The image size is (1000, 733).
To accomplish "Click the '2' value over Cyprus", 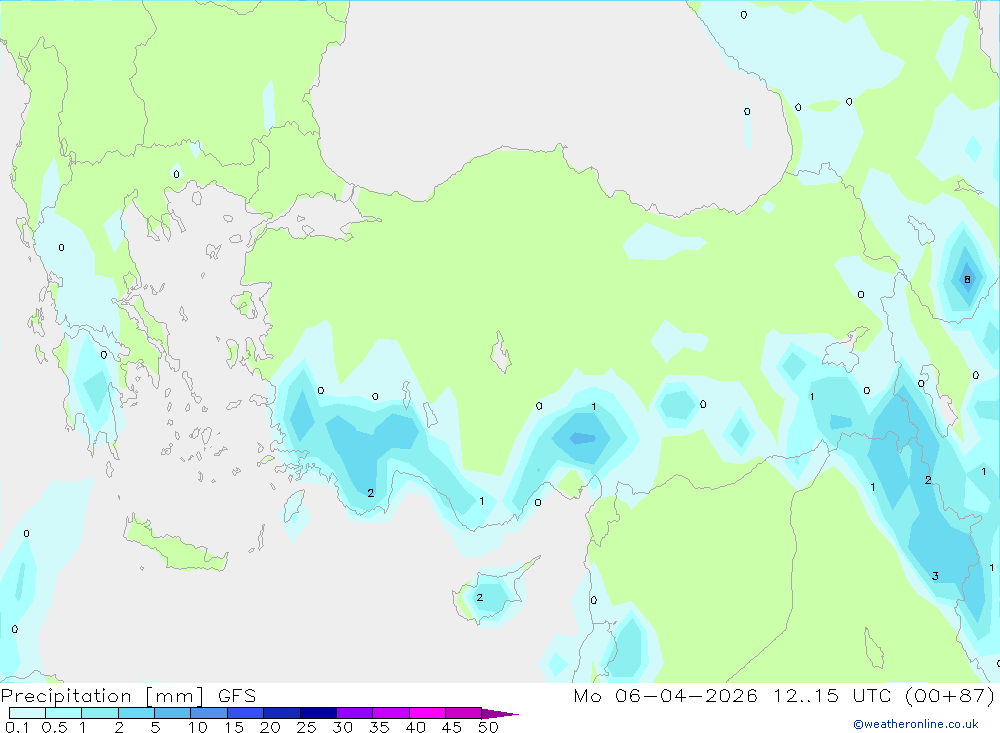I will tap(480, 598).
